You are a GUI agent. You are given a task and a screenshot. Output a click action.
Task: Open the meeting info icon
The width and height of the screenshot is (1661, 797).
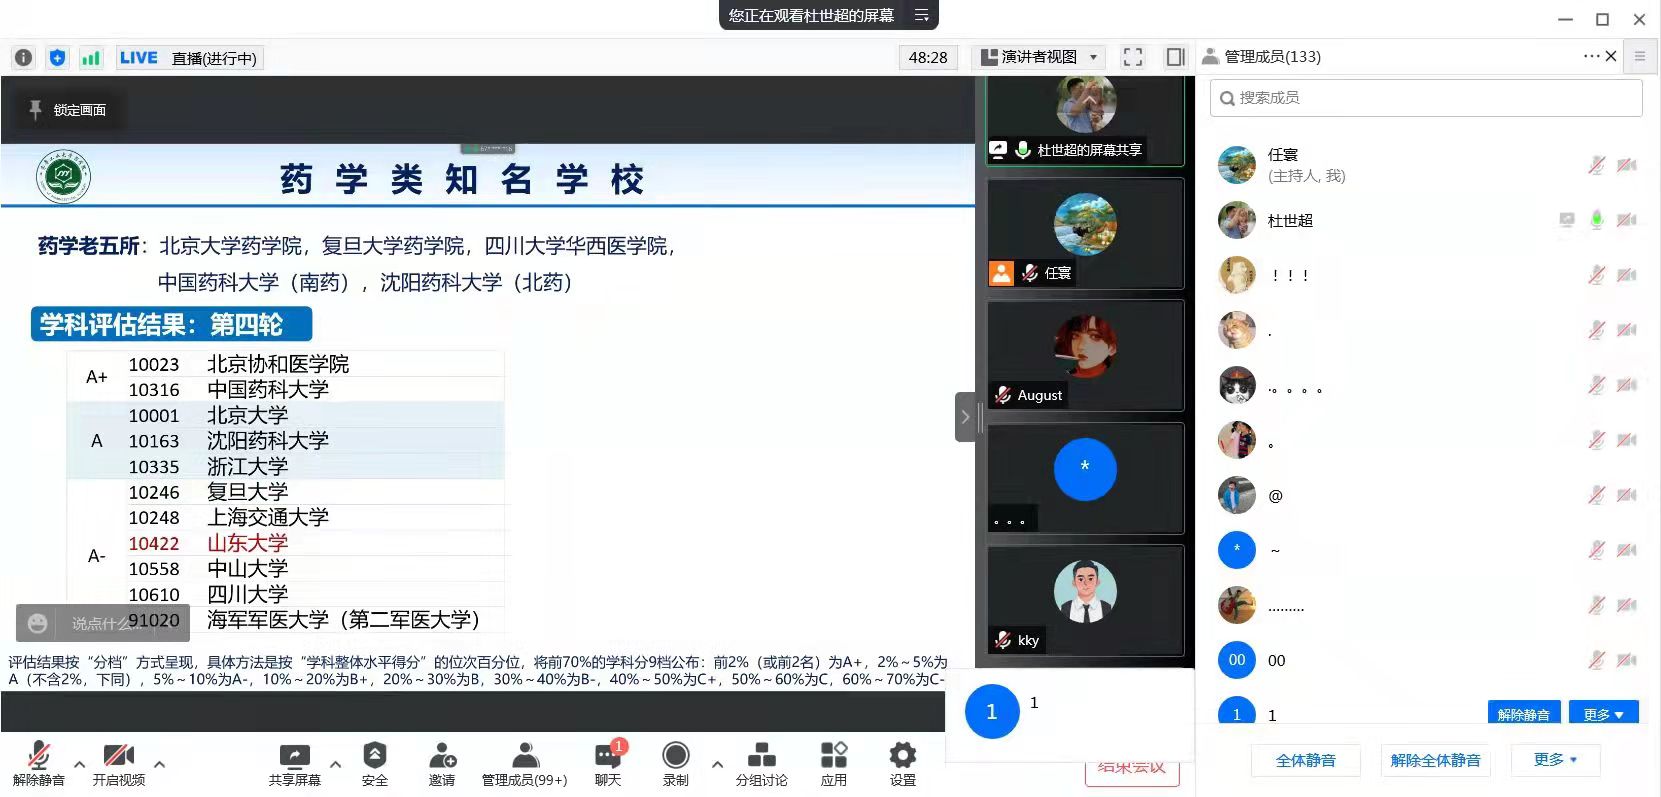click(24, 58)
